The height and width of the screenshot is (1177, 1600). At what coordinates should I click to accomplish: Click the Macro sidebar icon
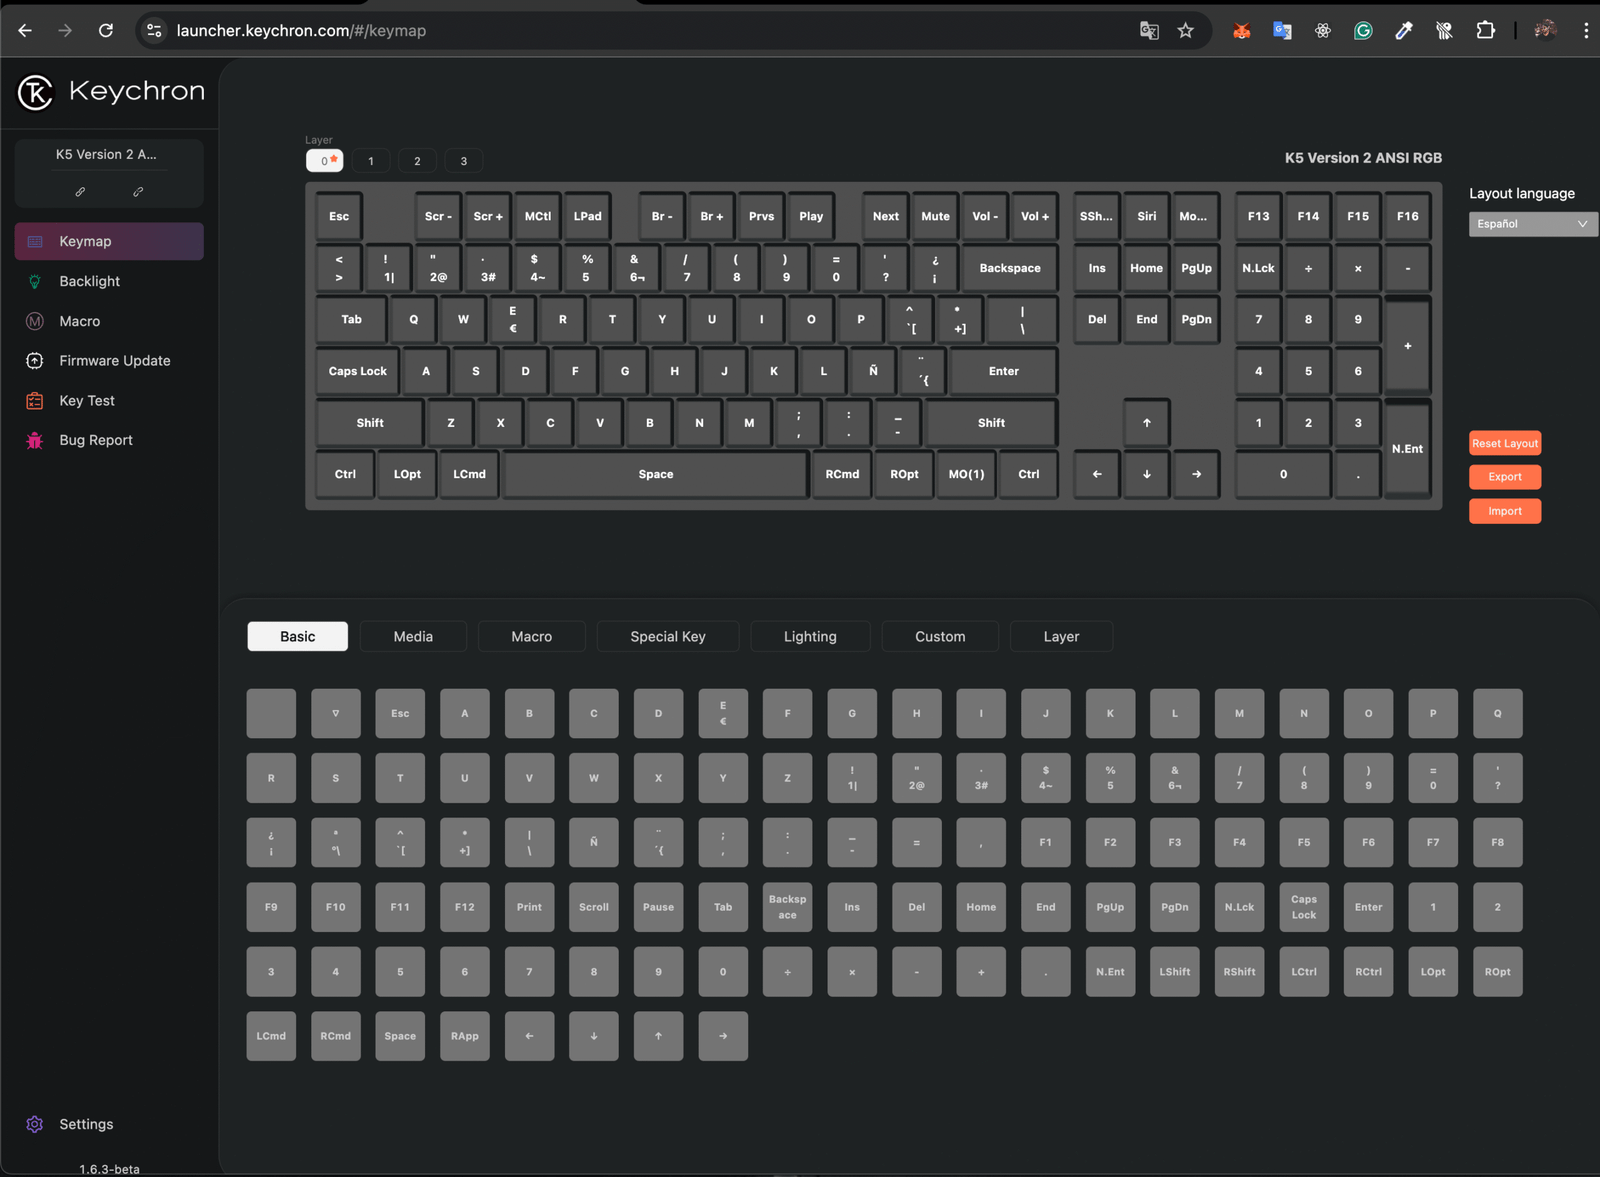click(x=35, y=321)
